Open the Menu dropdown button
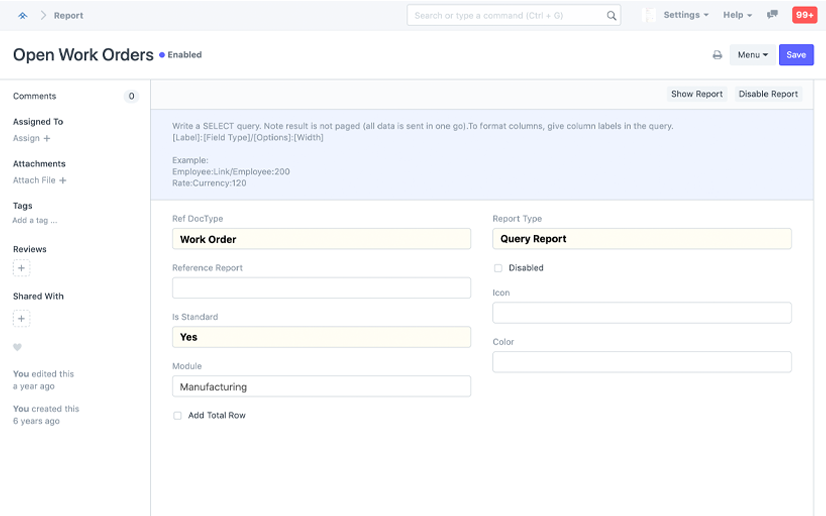 [x=752, y=55]
